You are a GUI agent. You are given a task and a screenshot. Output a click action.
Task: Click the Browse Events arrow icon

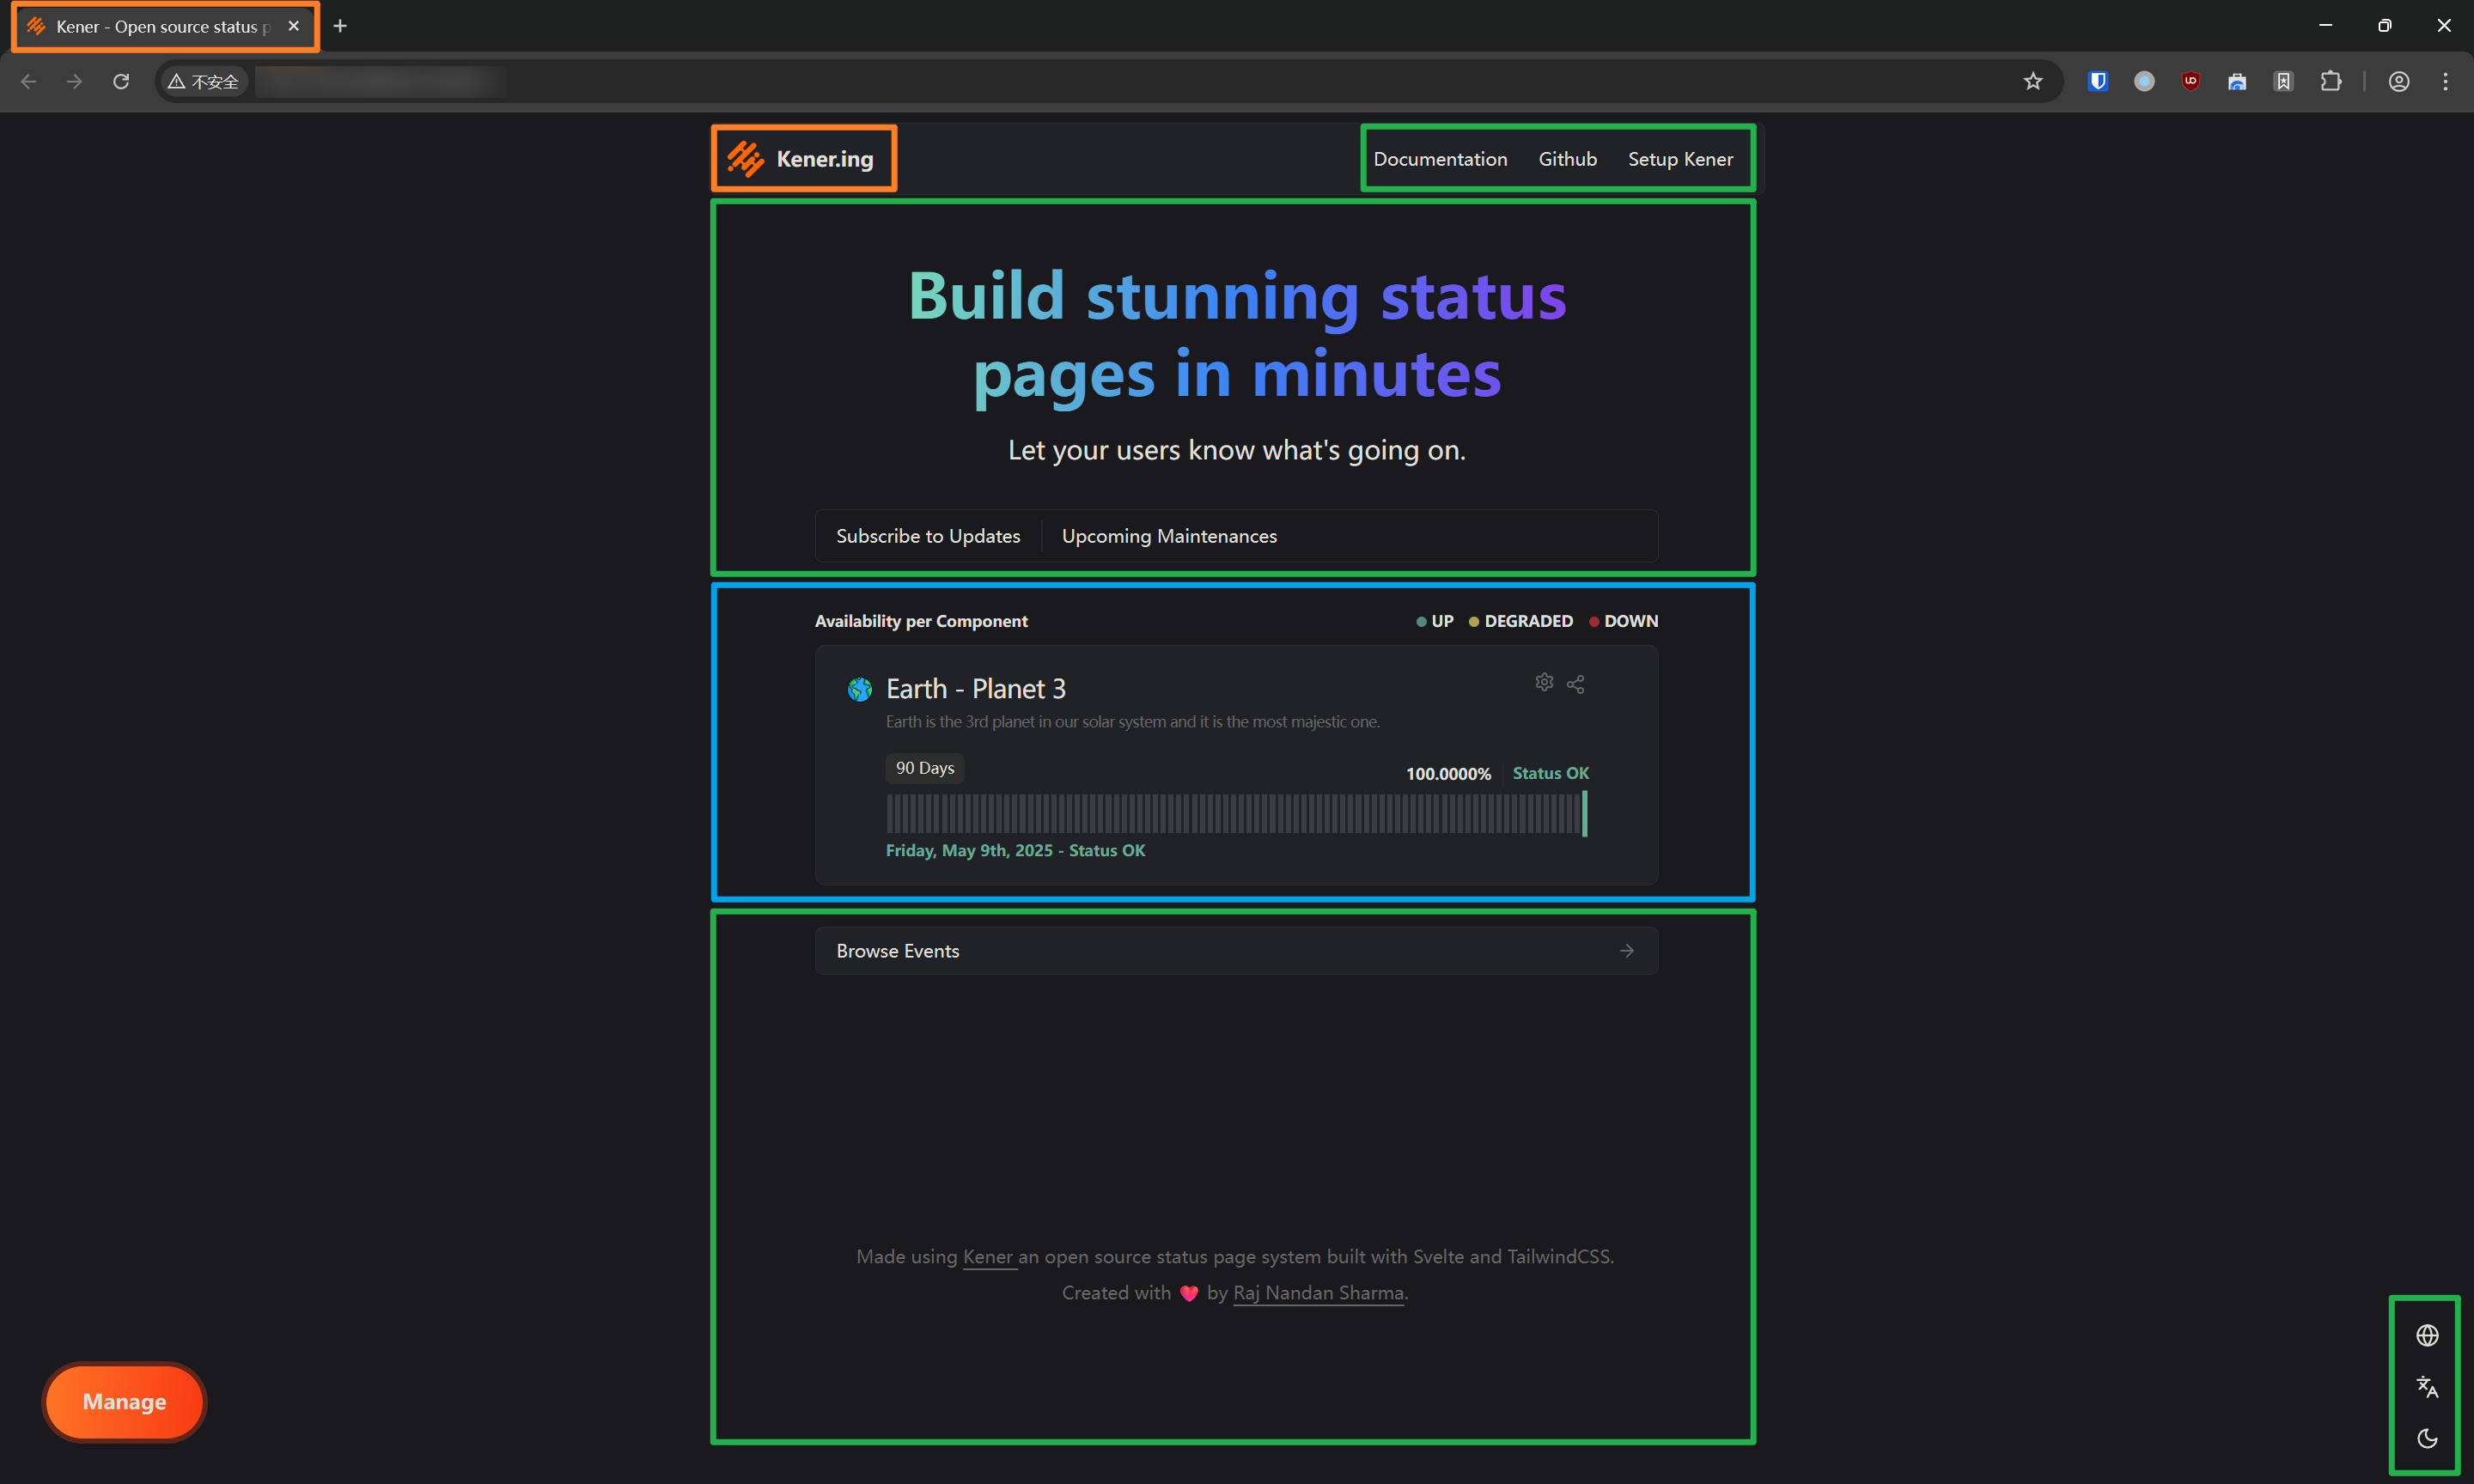[1627, 951]
